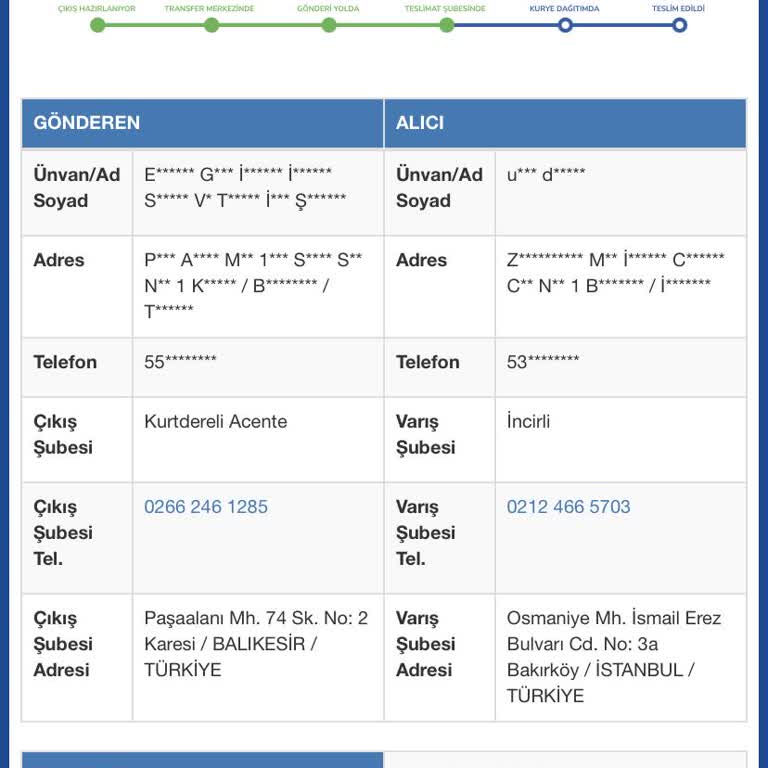768x768 pixels.
Task: Click the Teslimat Şubesinde progress dot
Action: (x=447, y=25)
